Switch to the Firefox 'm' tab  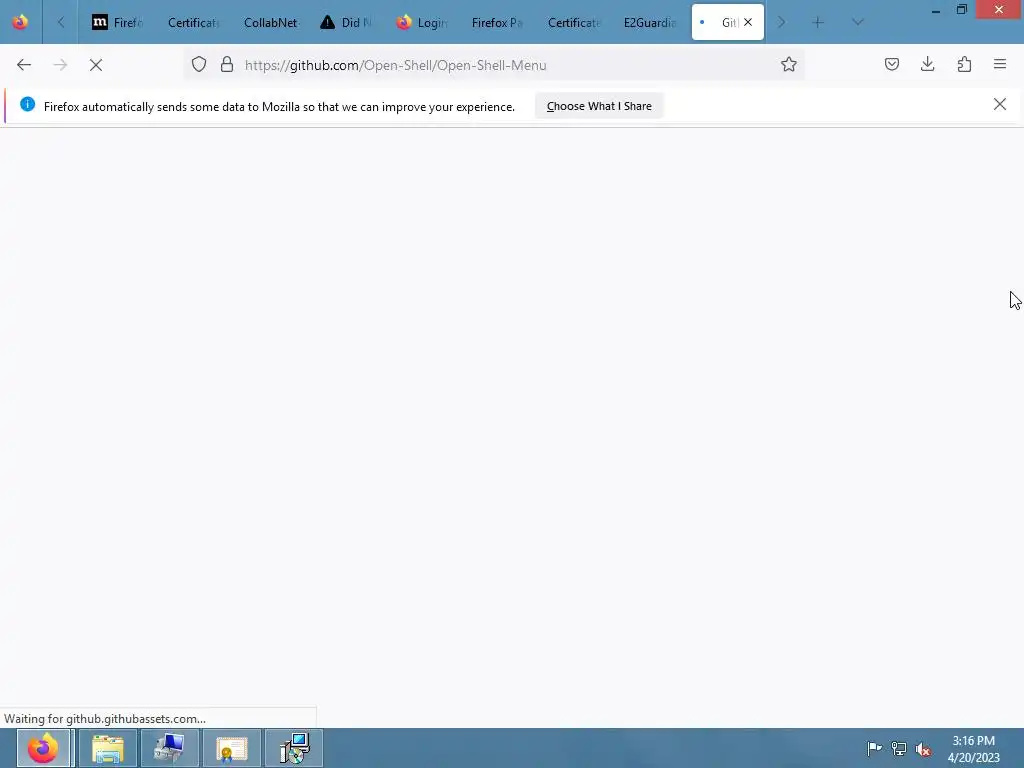118,22
